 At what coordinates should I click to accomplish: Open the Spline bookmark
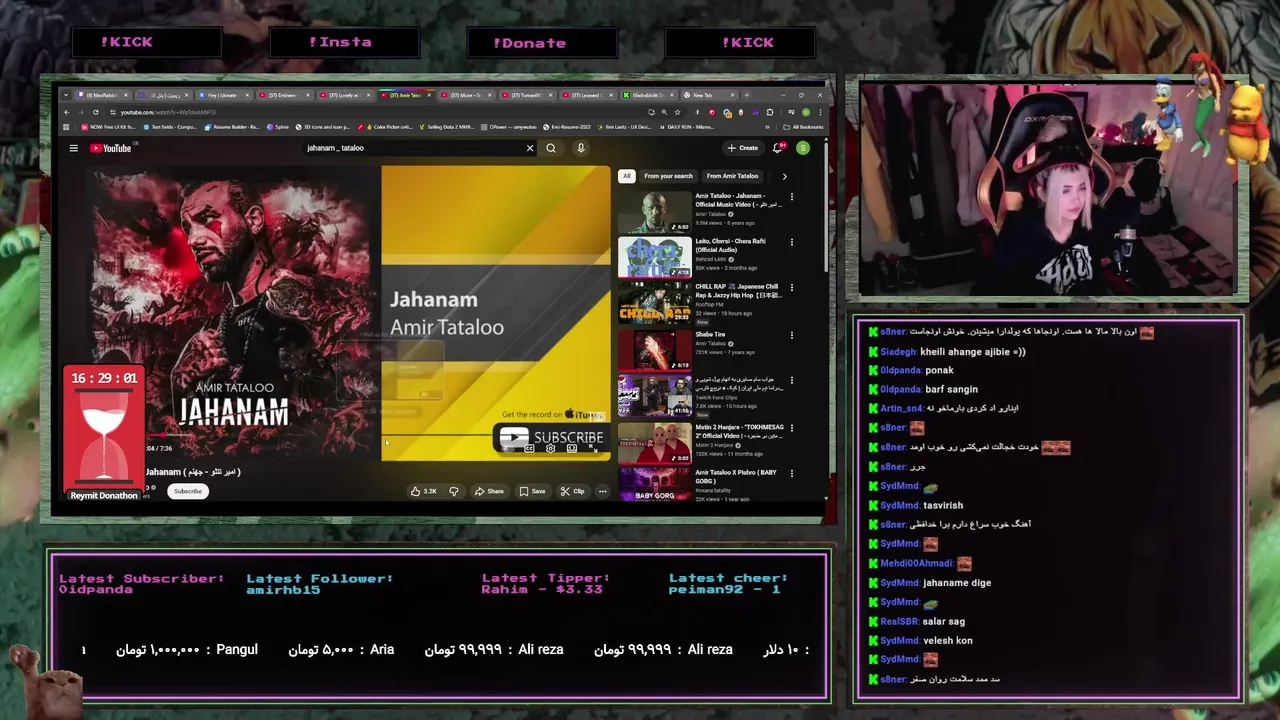[x=277, y=127]
